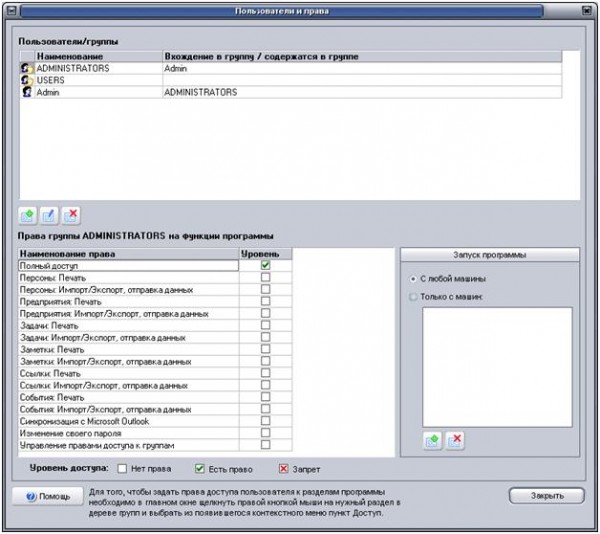Toggle Изменение своего пароля checkbox
The height and width of the screenshot is (534, 600).
point(266,433)
